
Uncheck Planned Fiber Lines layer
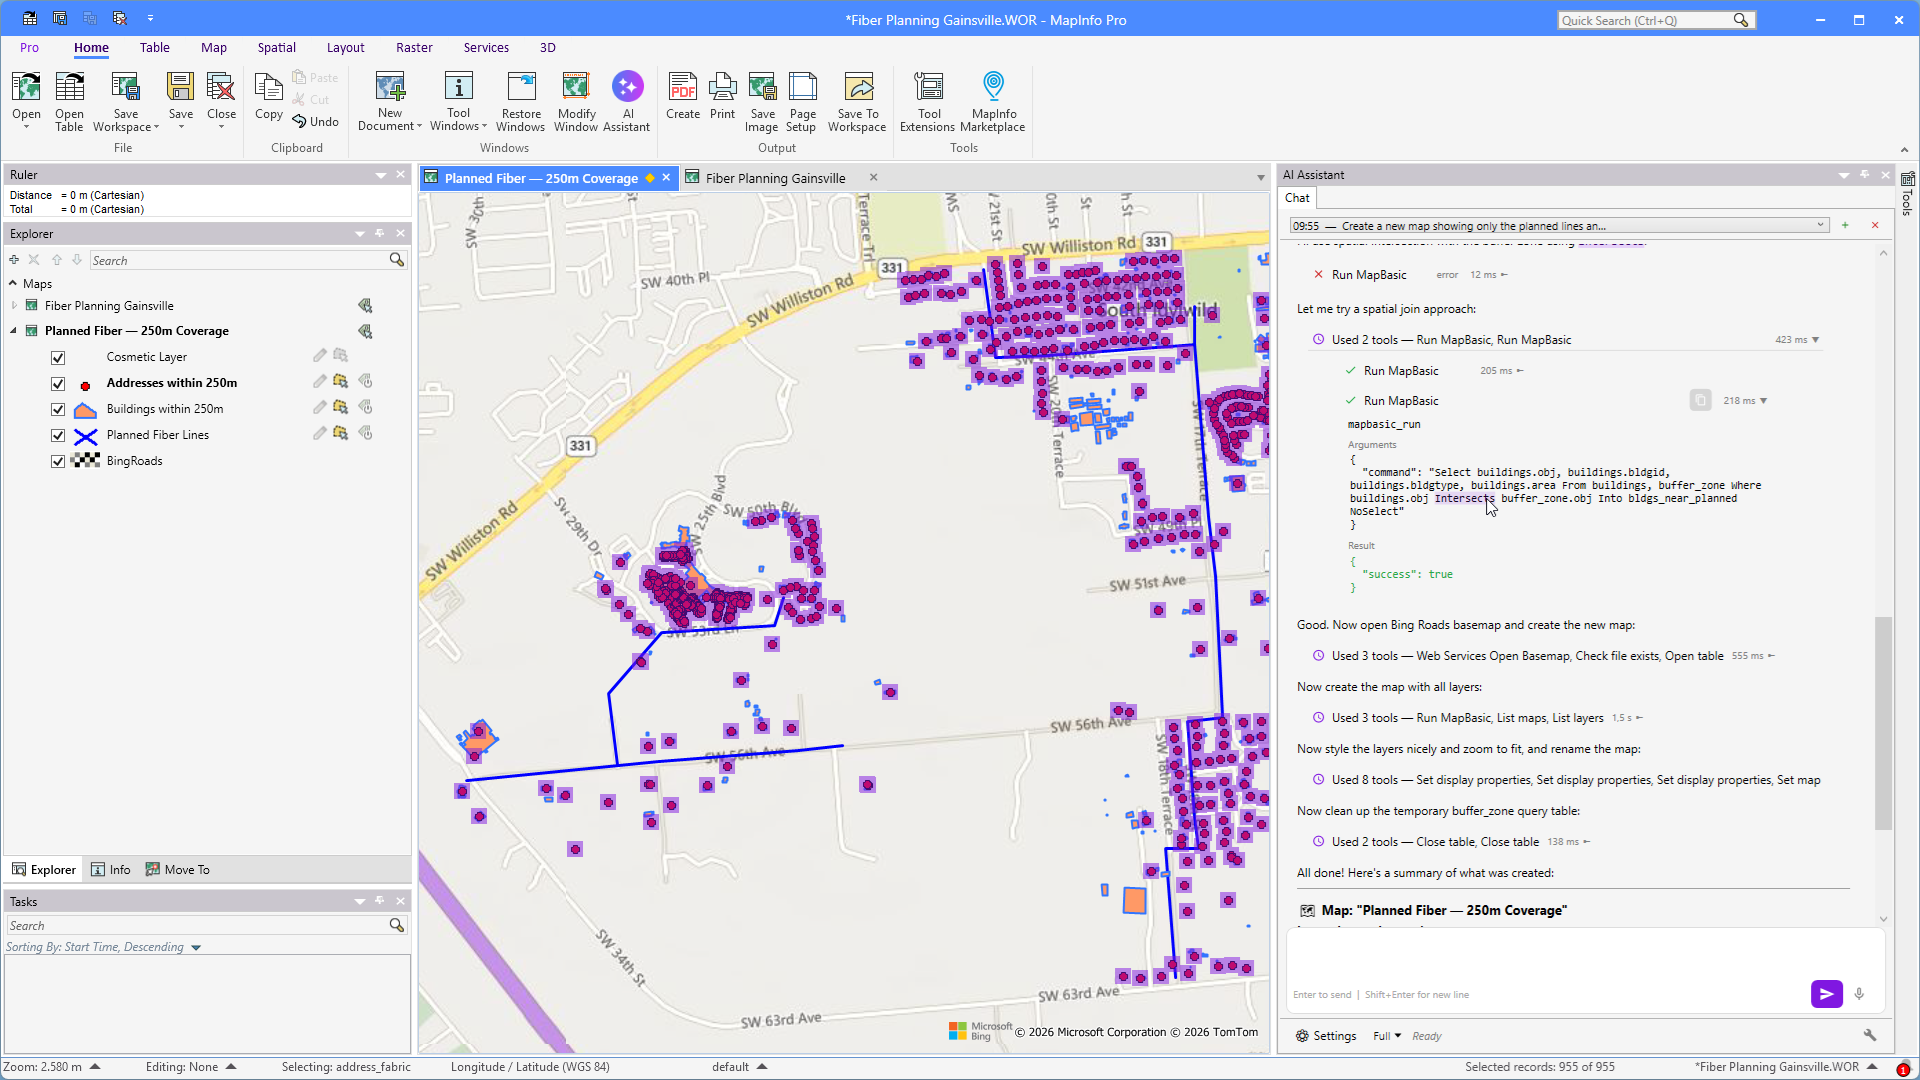58,436
